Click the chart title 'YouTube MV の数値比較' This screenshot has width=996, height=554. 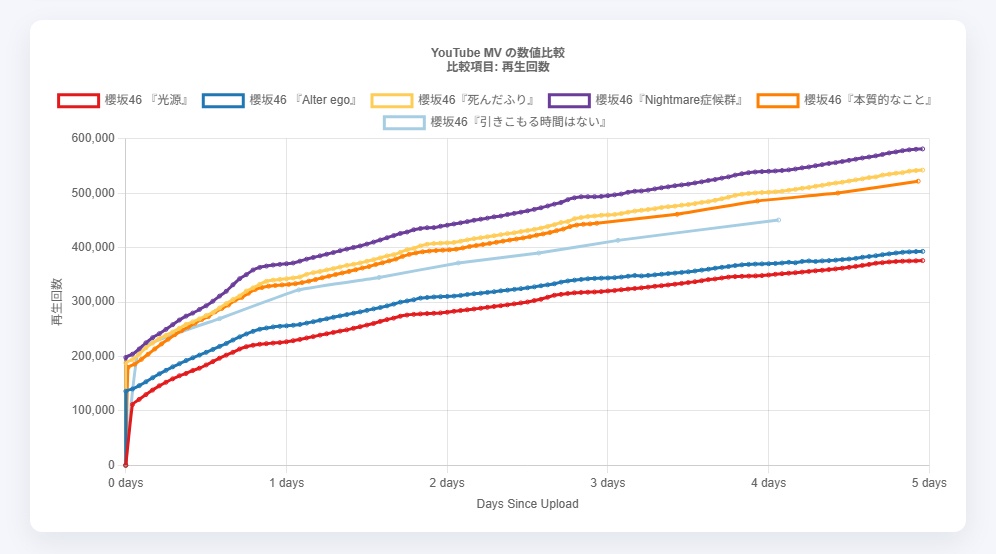(x=498, y=52)
